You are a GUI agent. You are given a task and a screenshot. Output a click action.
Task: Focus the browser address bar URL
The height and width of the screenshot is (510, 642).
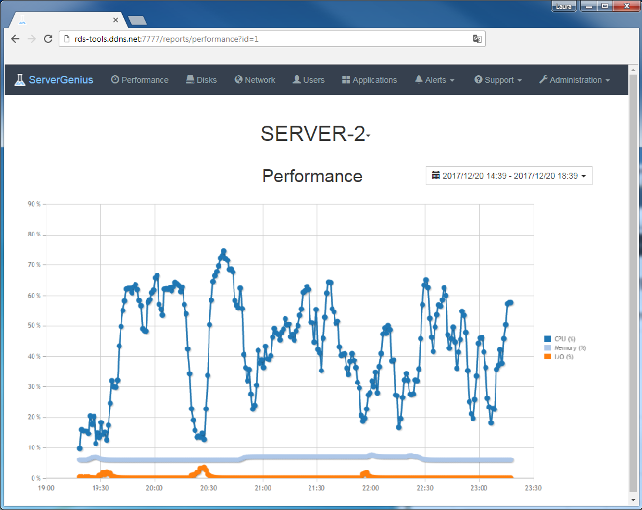coord(250,38)
